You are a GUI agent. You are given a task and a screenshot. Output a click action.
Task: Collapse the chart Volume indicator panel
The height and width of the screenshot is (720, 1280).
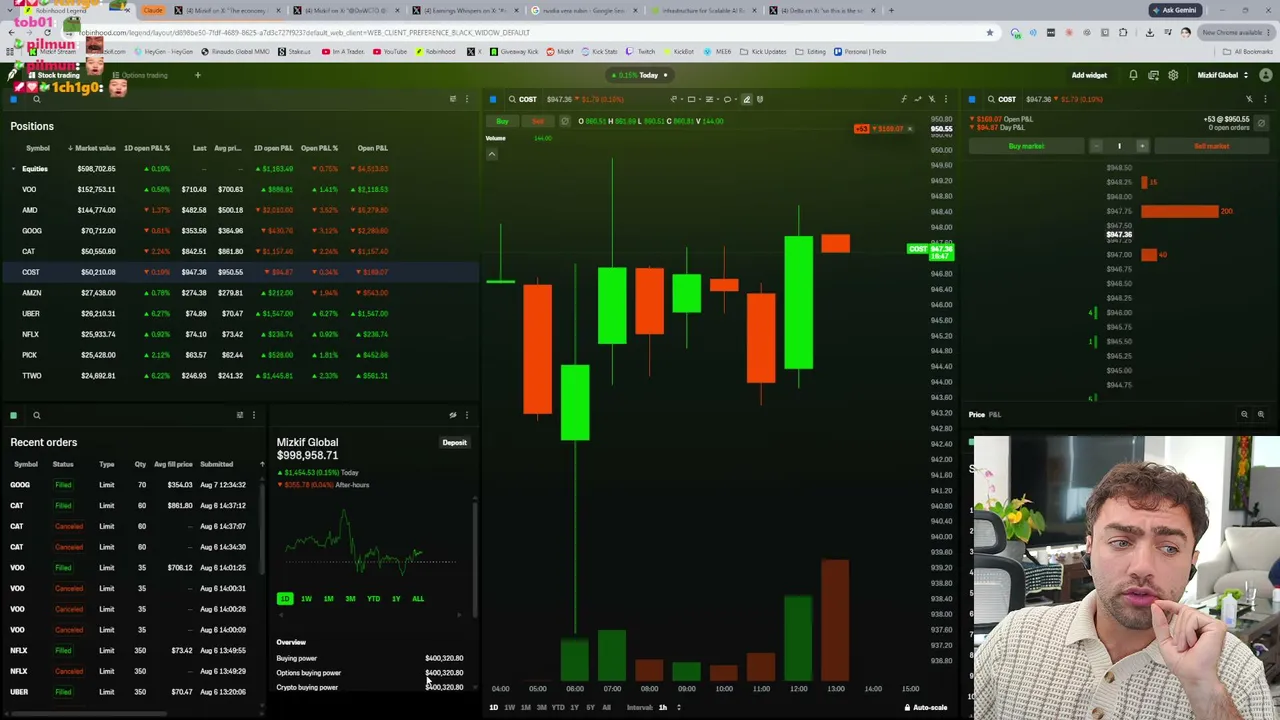pyautogui.click(x=492, y=154)
